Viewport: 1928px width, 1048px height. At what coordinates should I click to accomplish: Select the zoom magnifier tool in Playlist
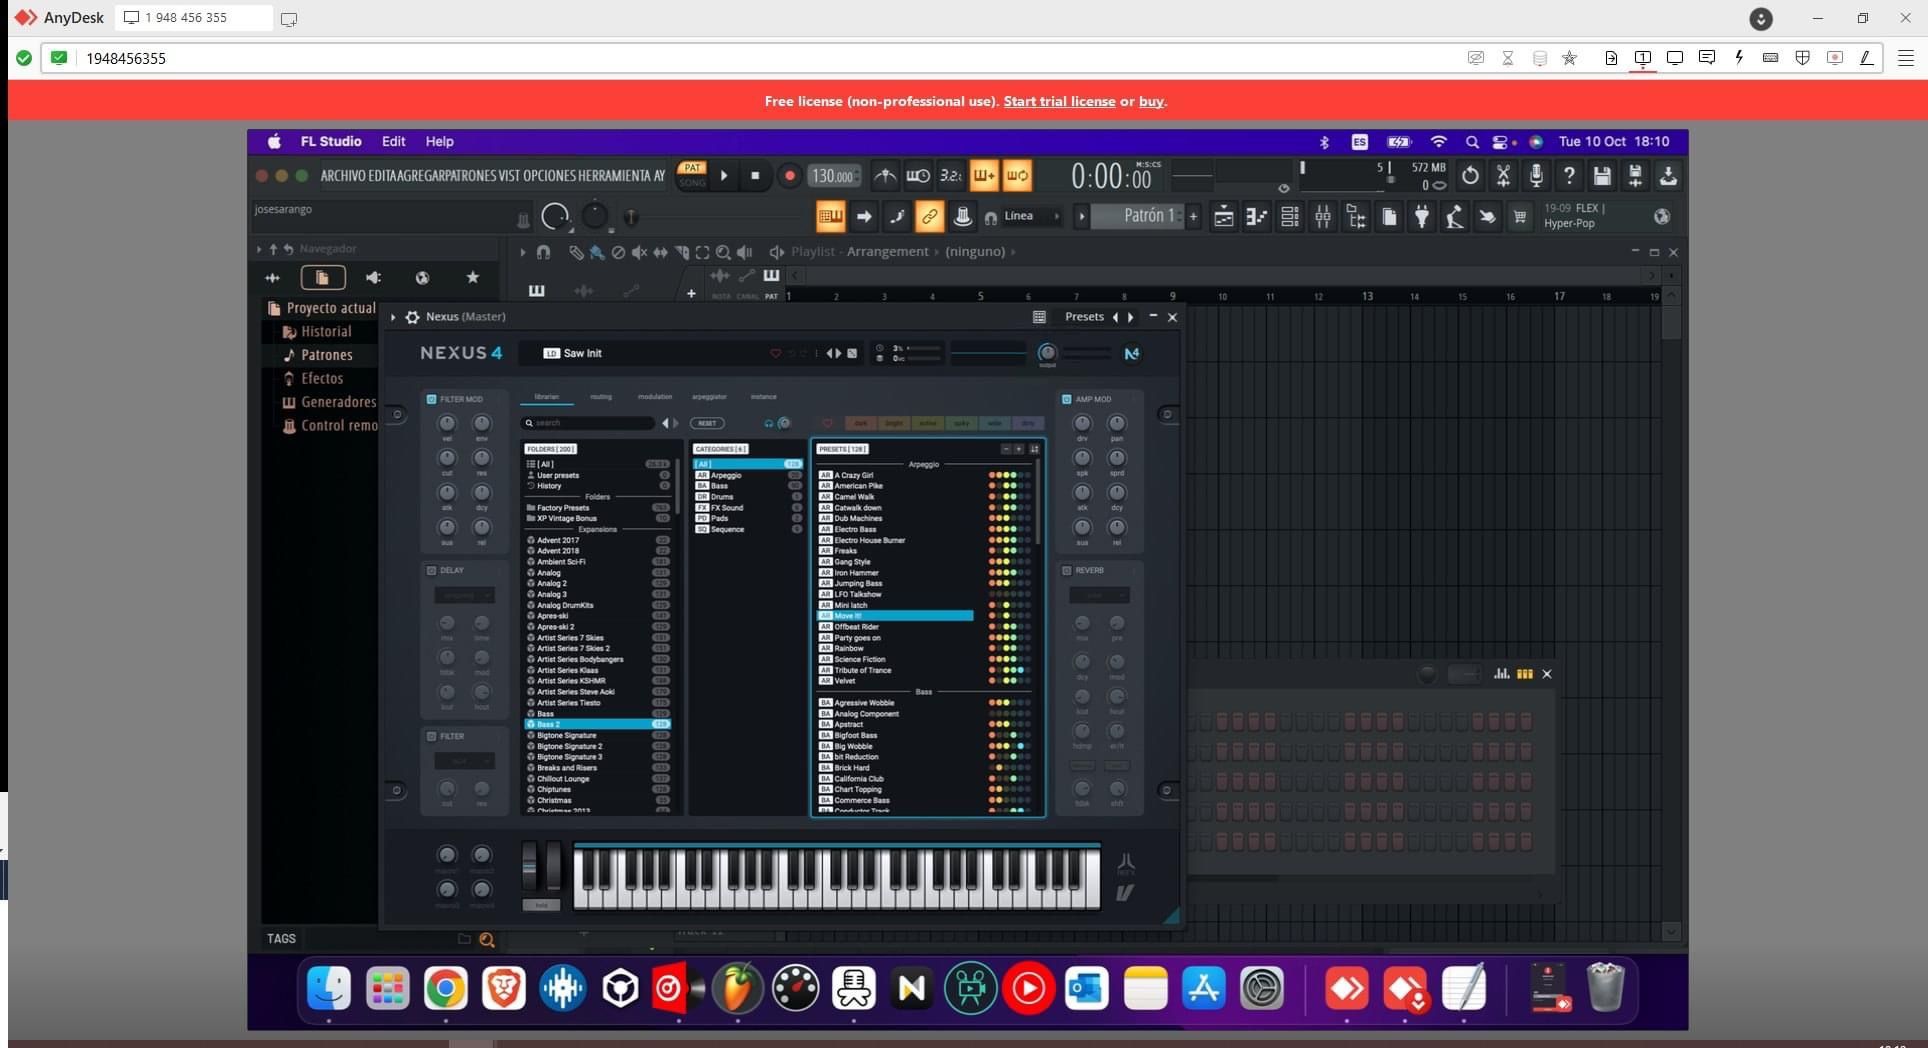(723, 252)
